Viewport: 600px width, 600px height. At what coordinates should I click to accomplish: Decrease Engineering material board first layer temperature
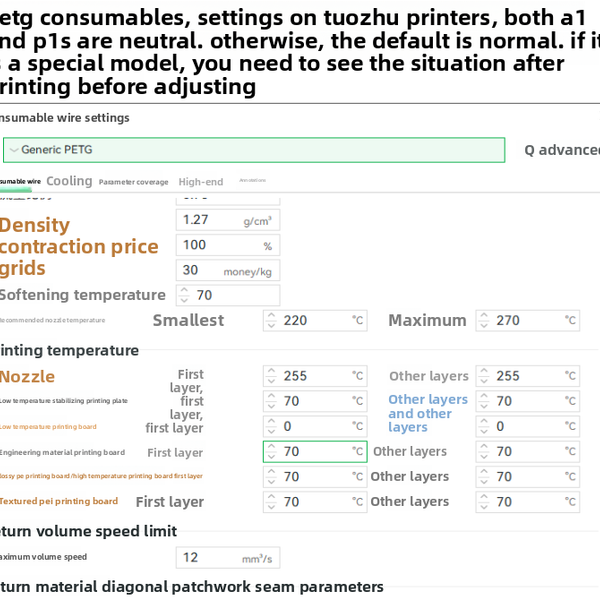point(271,456)
